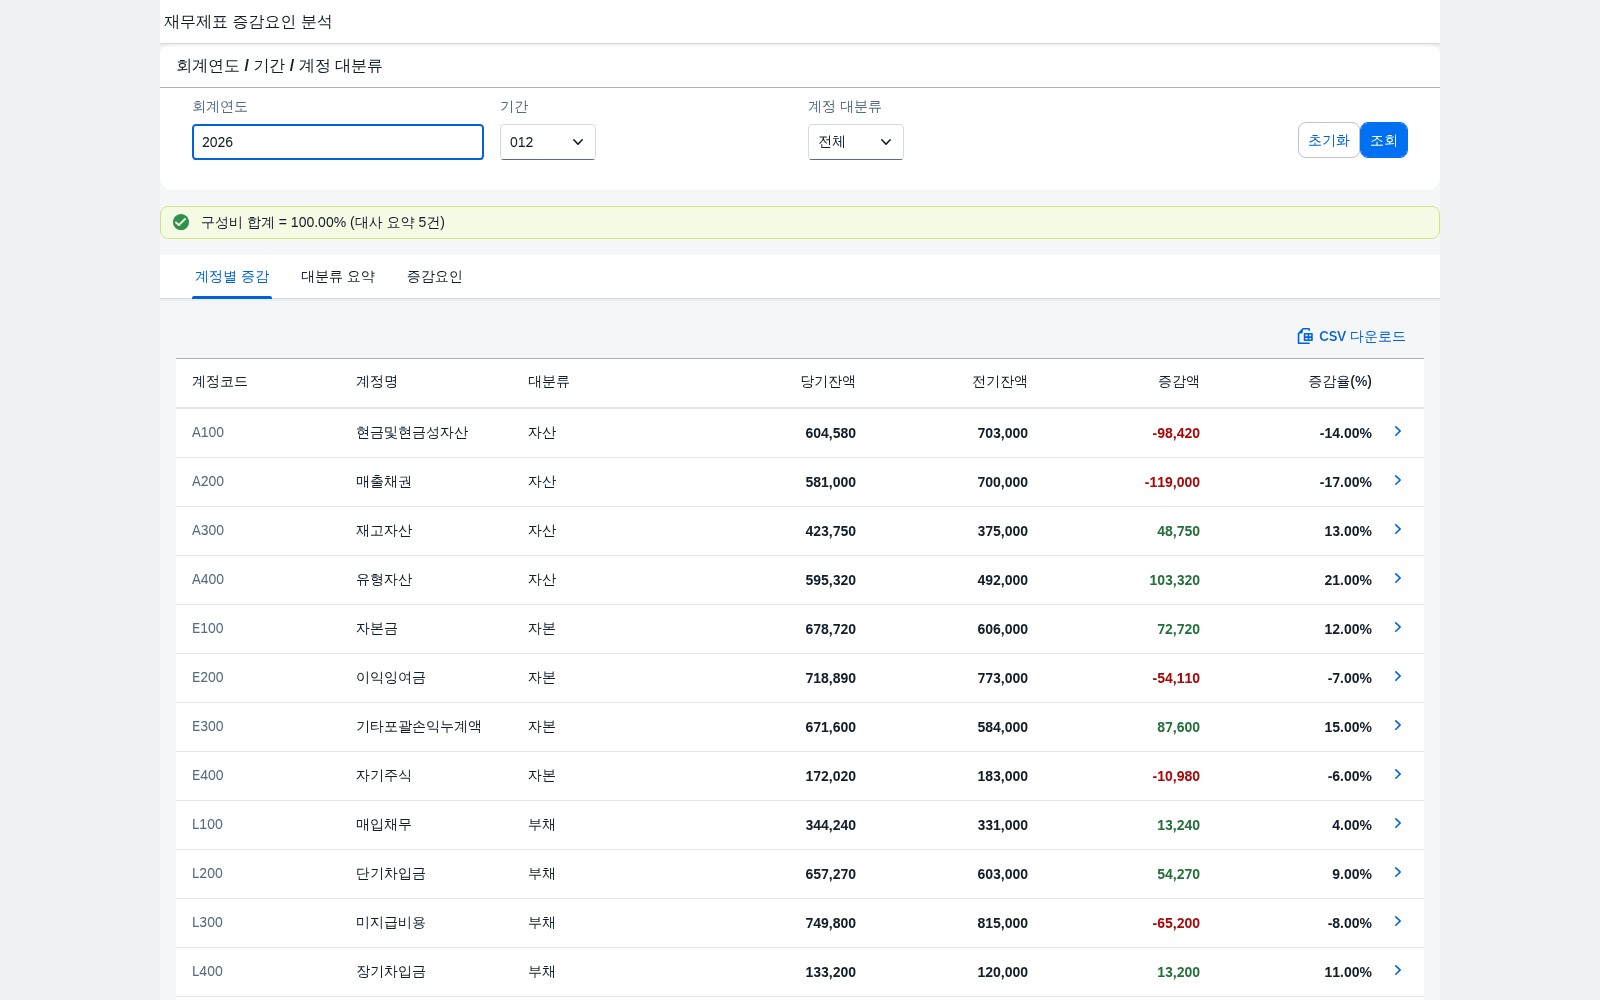Click the 당기잔액 column header
This screenshot has width=1600, height=1000.
828,382
